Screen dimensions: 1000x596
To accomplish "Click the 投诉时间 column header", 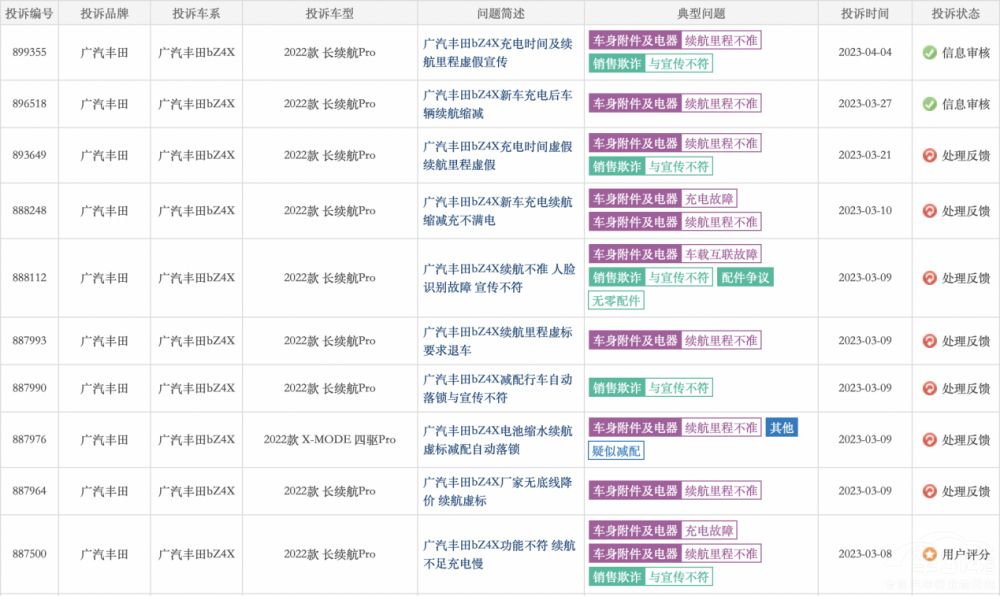I will 864,13.
